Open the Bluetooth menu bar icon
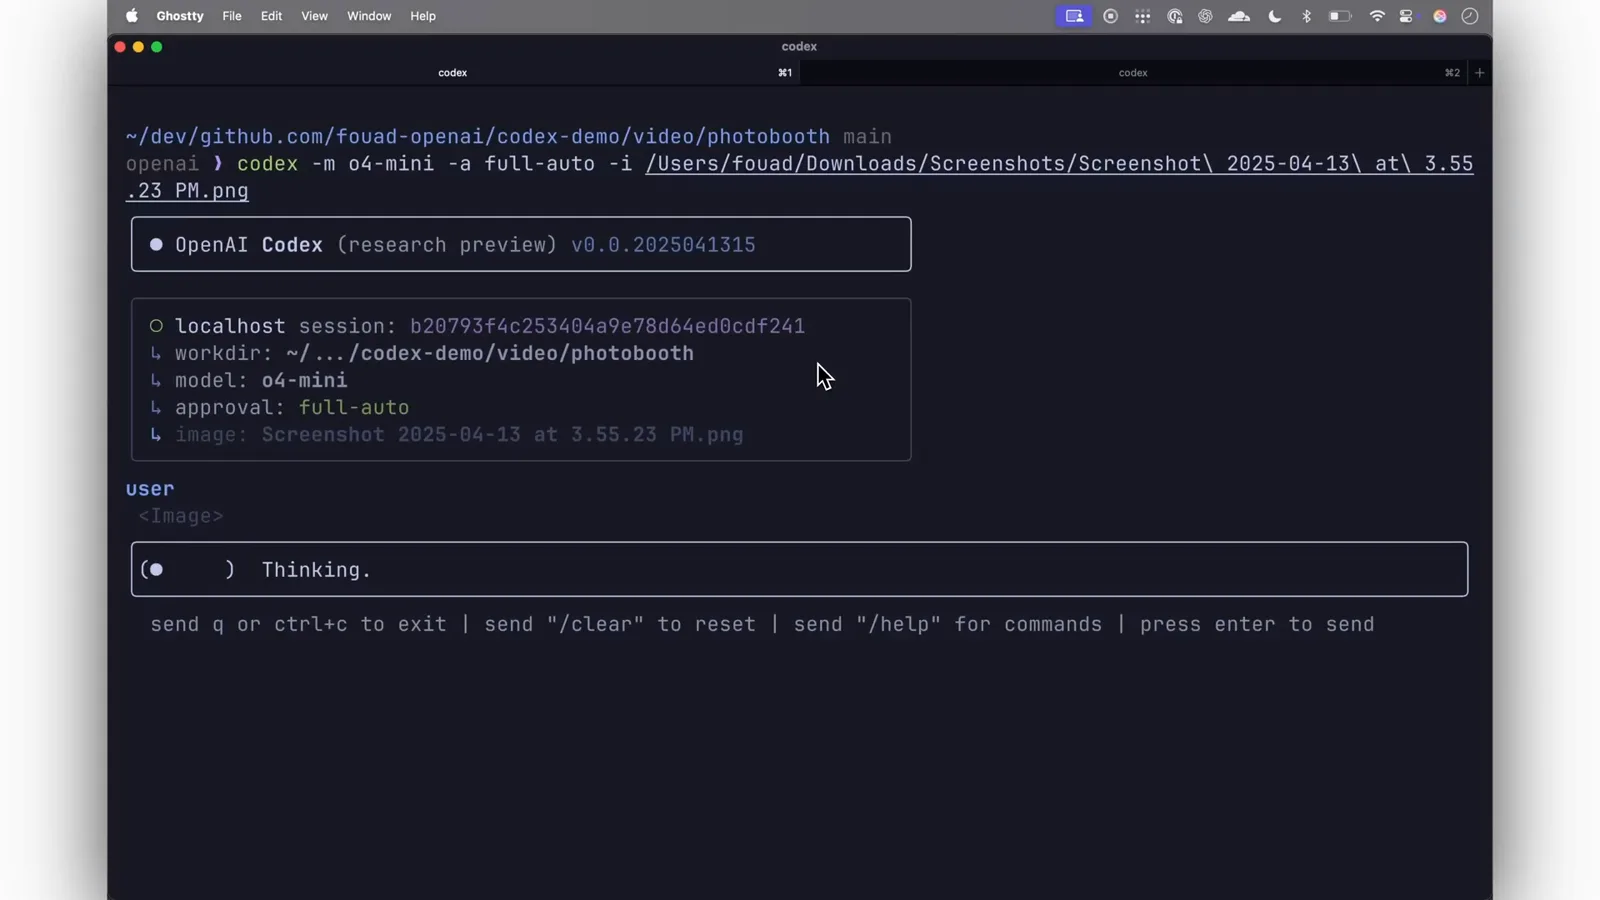Viewport: 1600px width, 900px height. pos(1306,16)
